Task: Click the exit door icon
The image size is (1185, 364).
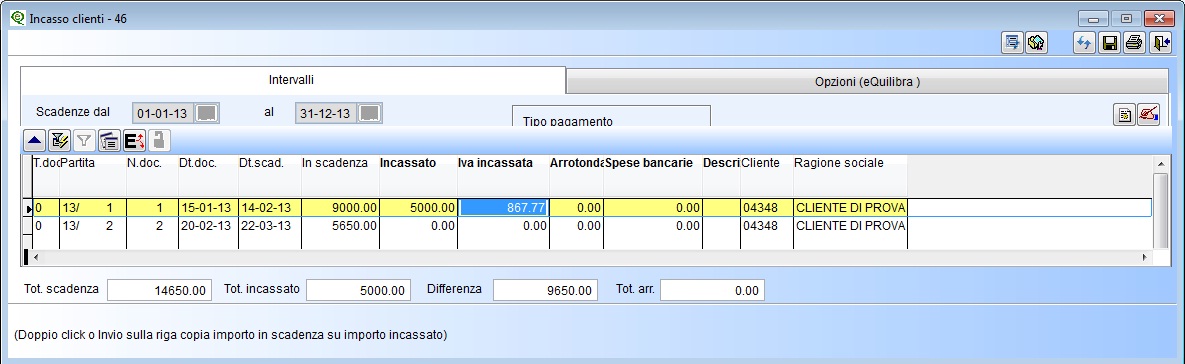Action: tap(1160, 44)
